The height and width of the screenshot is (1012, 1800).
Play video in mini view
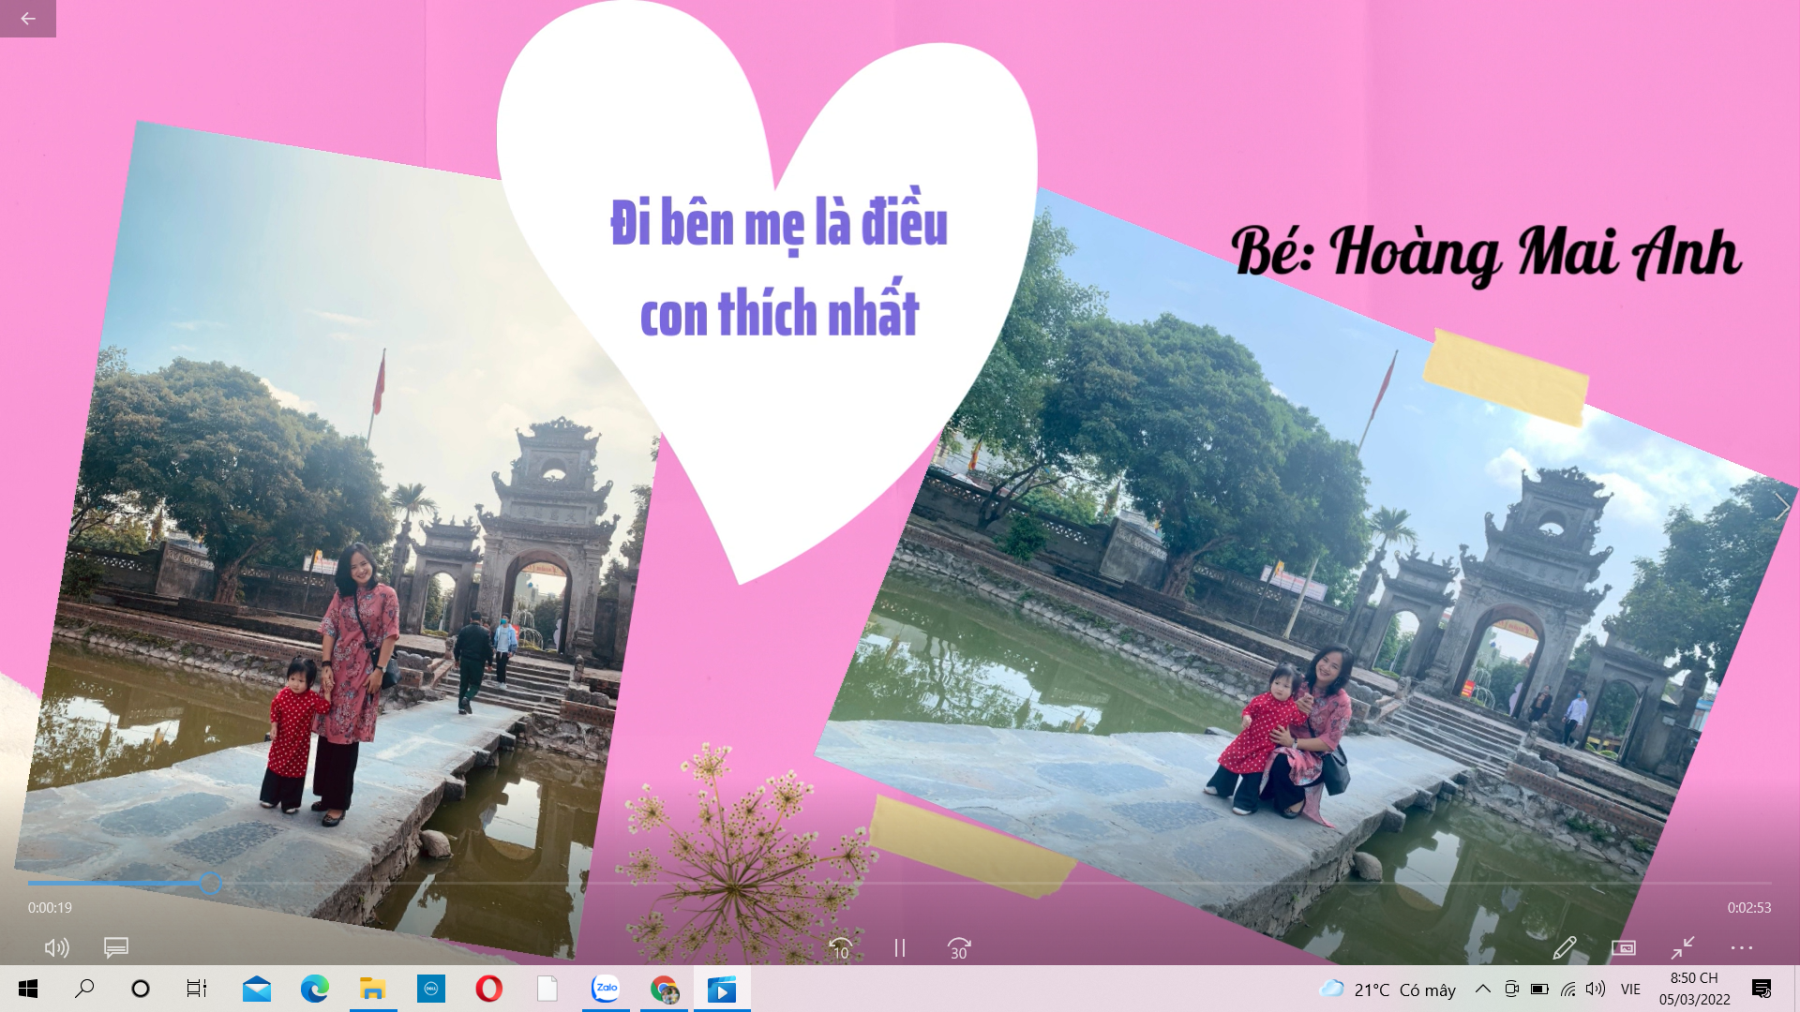click(x=1623, y=947)
